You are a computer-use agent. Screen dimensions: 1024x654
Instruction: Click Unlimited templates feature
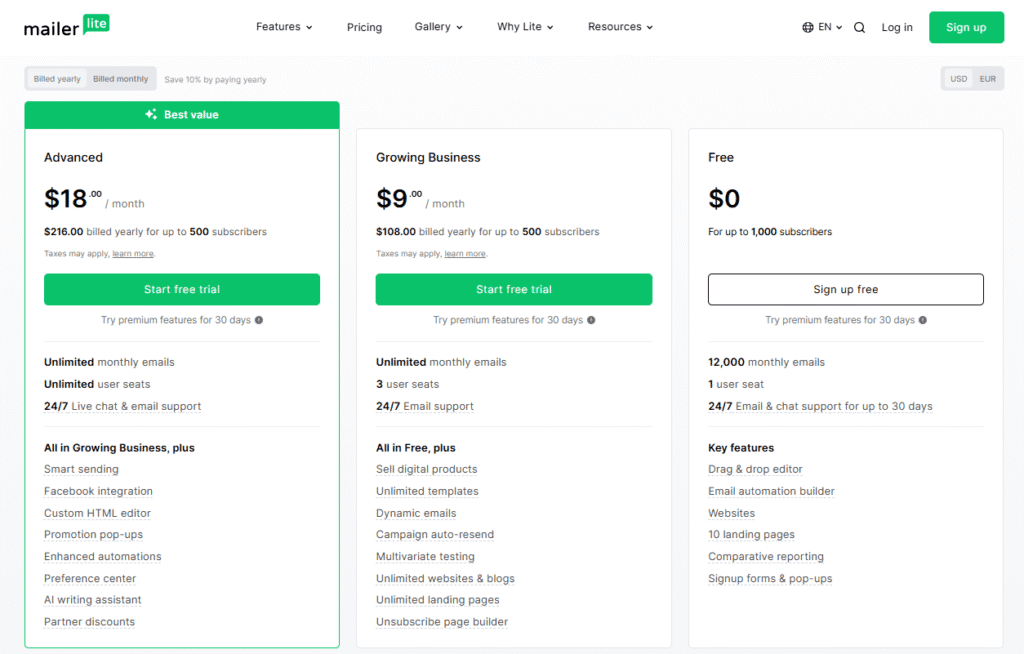427,491
